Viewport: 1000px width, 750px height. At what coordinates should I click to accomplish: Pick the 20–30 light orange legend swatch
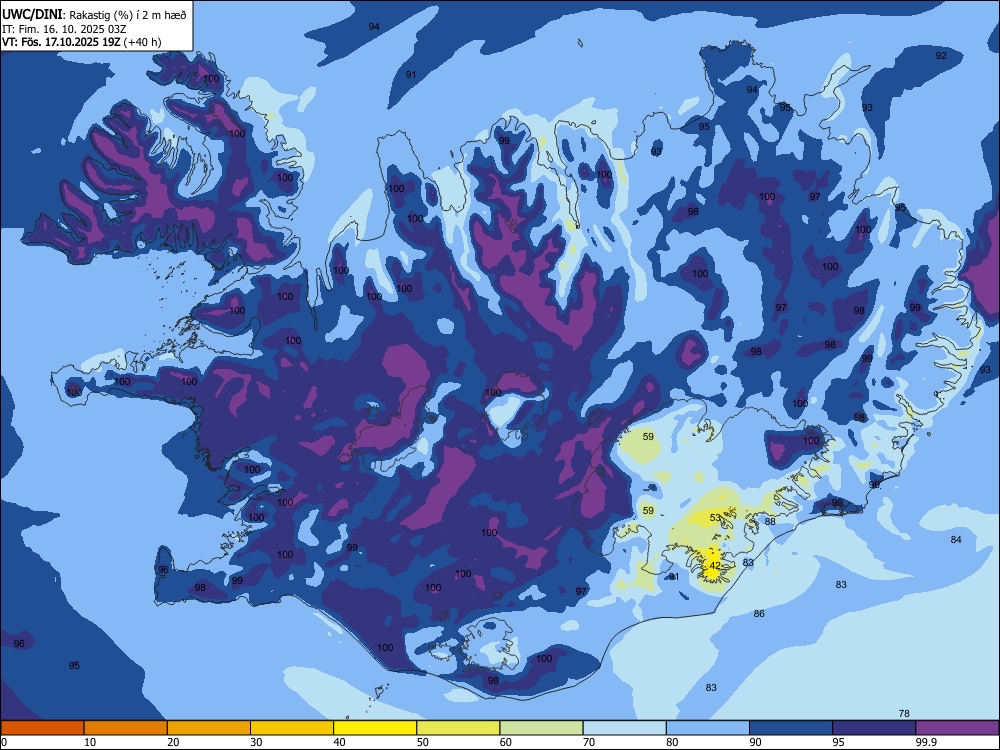click(x=209, y=728)
